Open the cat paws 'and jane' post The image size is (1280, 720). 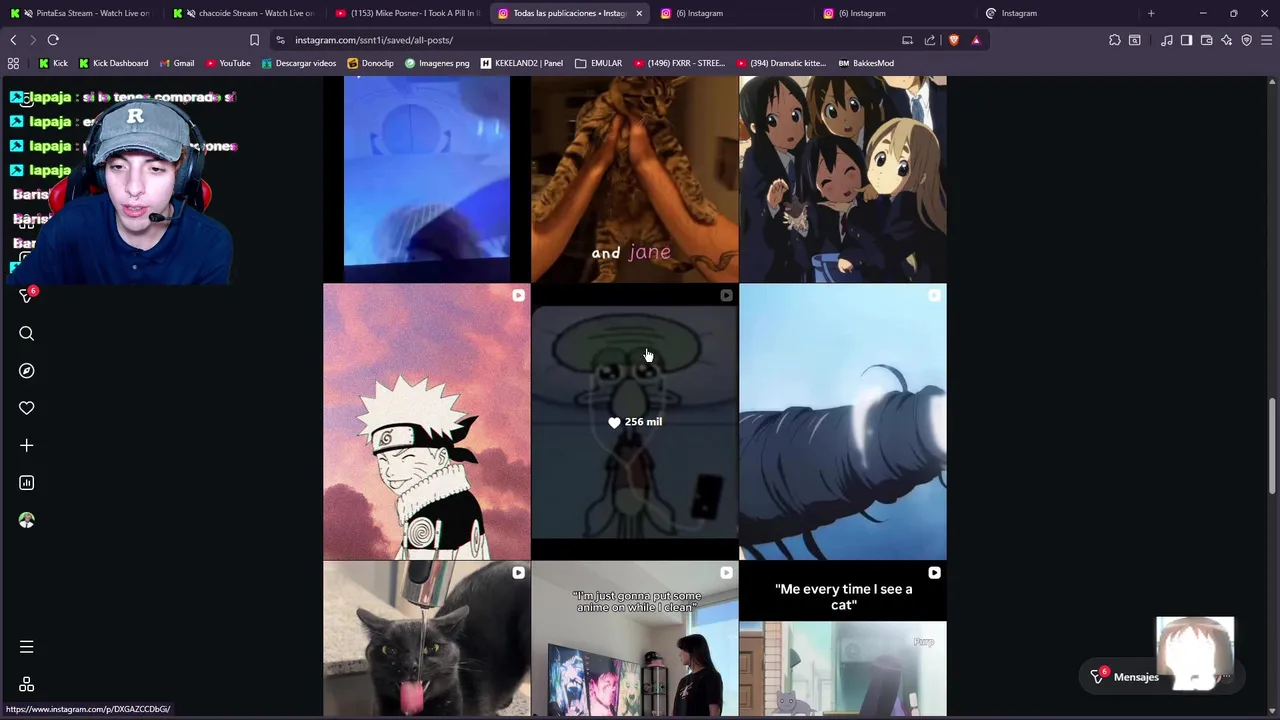click(x=635, y=180)
